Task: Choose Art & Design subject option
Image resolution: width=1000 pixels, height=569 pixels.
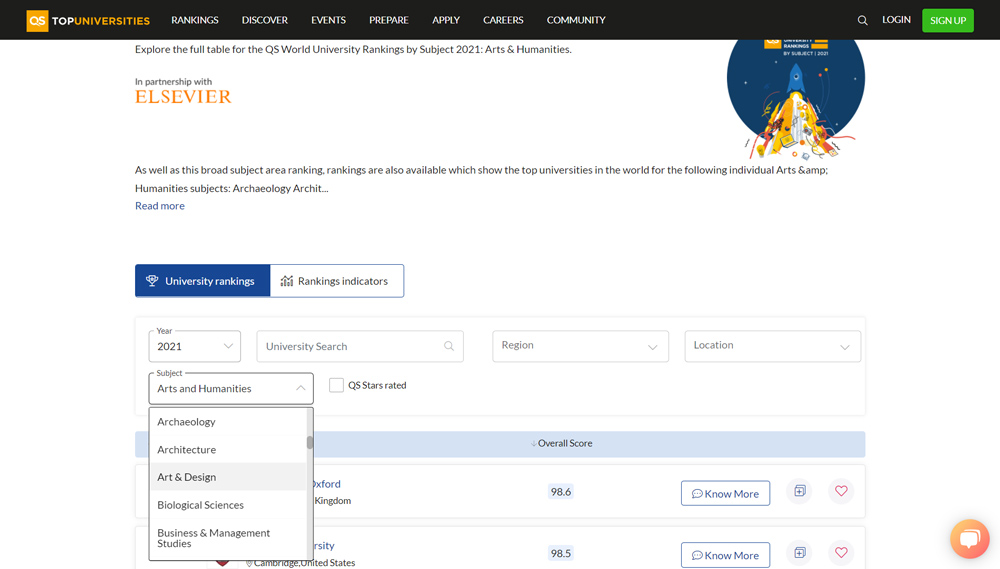Action: click(x=228, y=477)
